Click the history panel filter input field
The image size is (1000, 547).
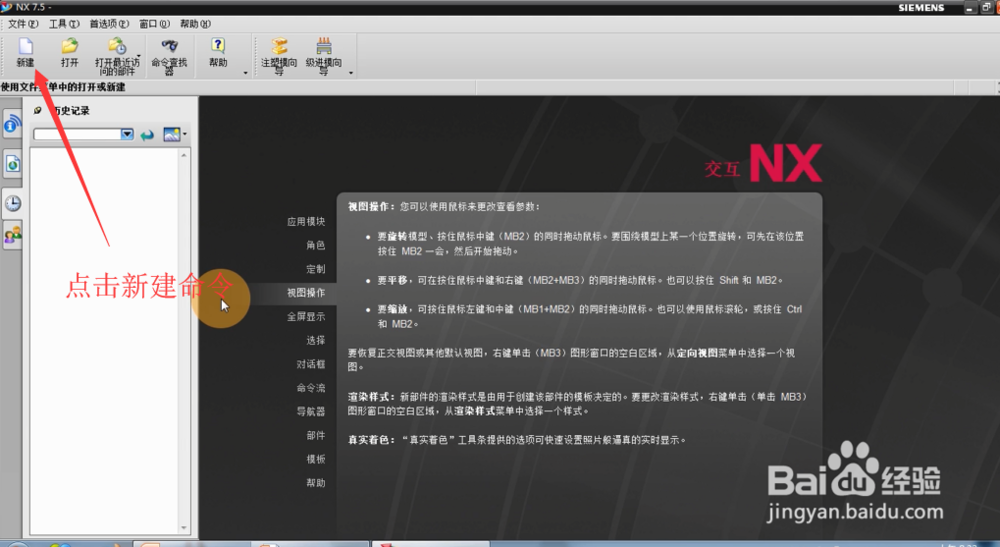point(77,134)
